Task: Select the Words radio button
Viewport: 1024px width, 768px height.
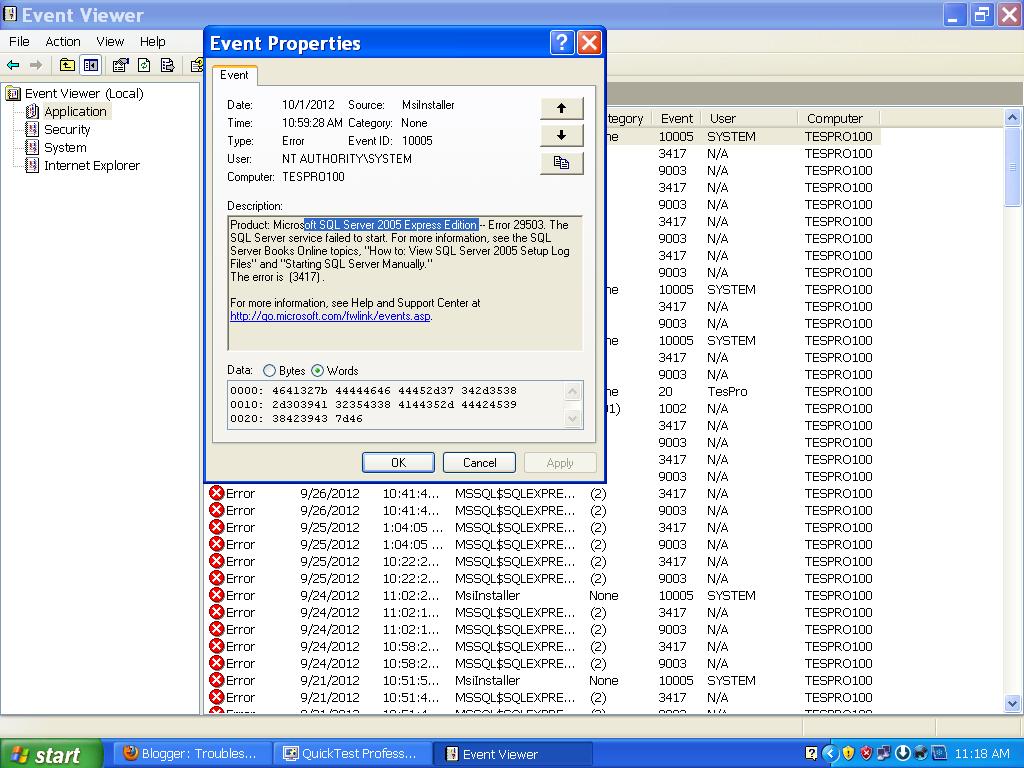Action: tap(317, 370)
